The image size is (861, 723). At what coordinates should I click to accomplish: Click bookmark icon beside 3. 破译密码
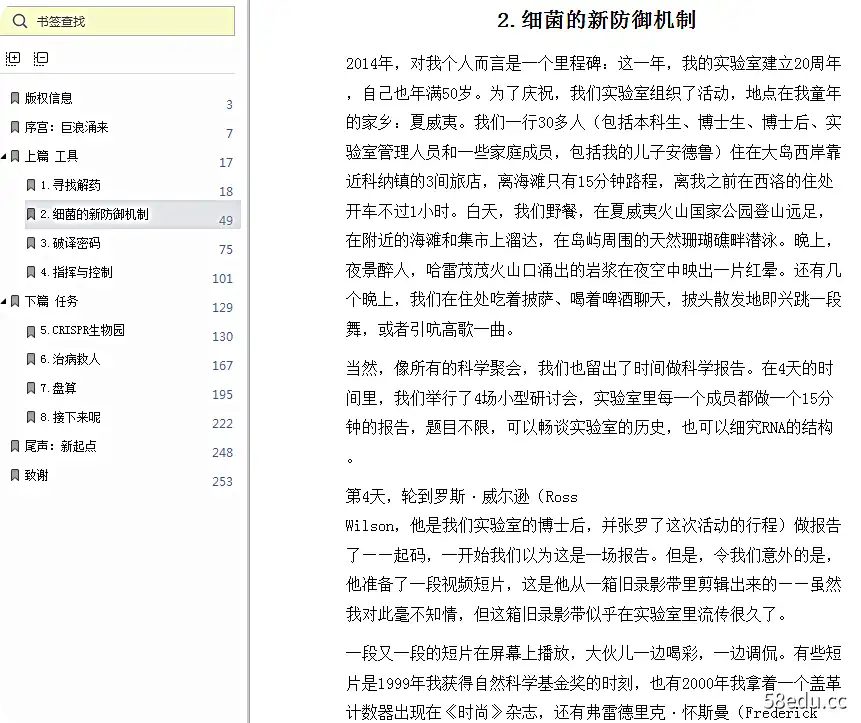(x=31, y=243)
